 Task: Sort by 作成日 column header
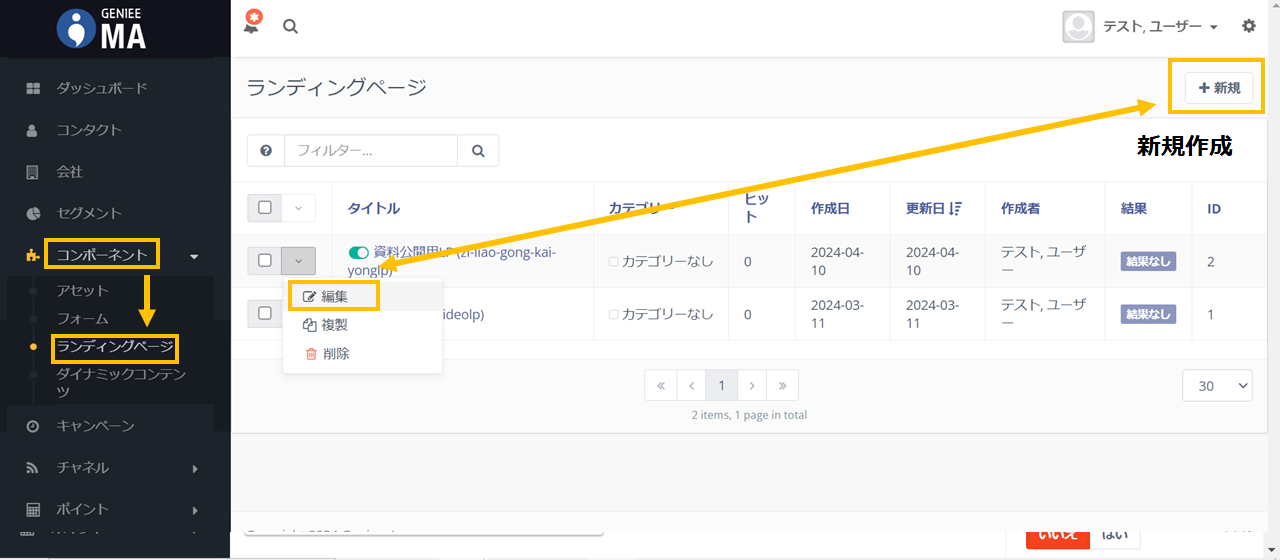click(831, 208)
